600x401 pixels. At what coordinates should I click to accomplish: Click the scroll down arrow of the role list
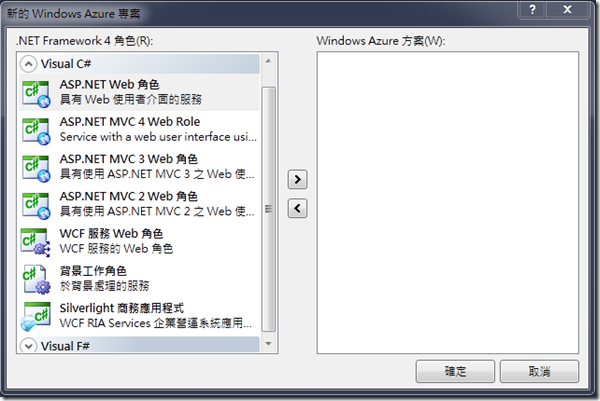tap(269, 344)
